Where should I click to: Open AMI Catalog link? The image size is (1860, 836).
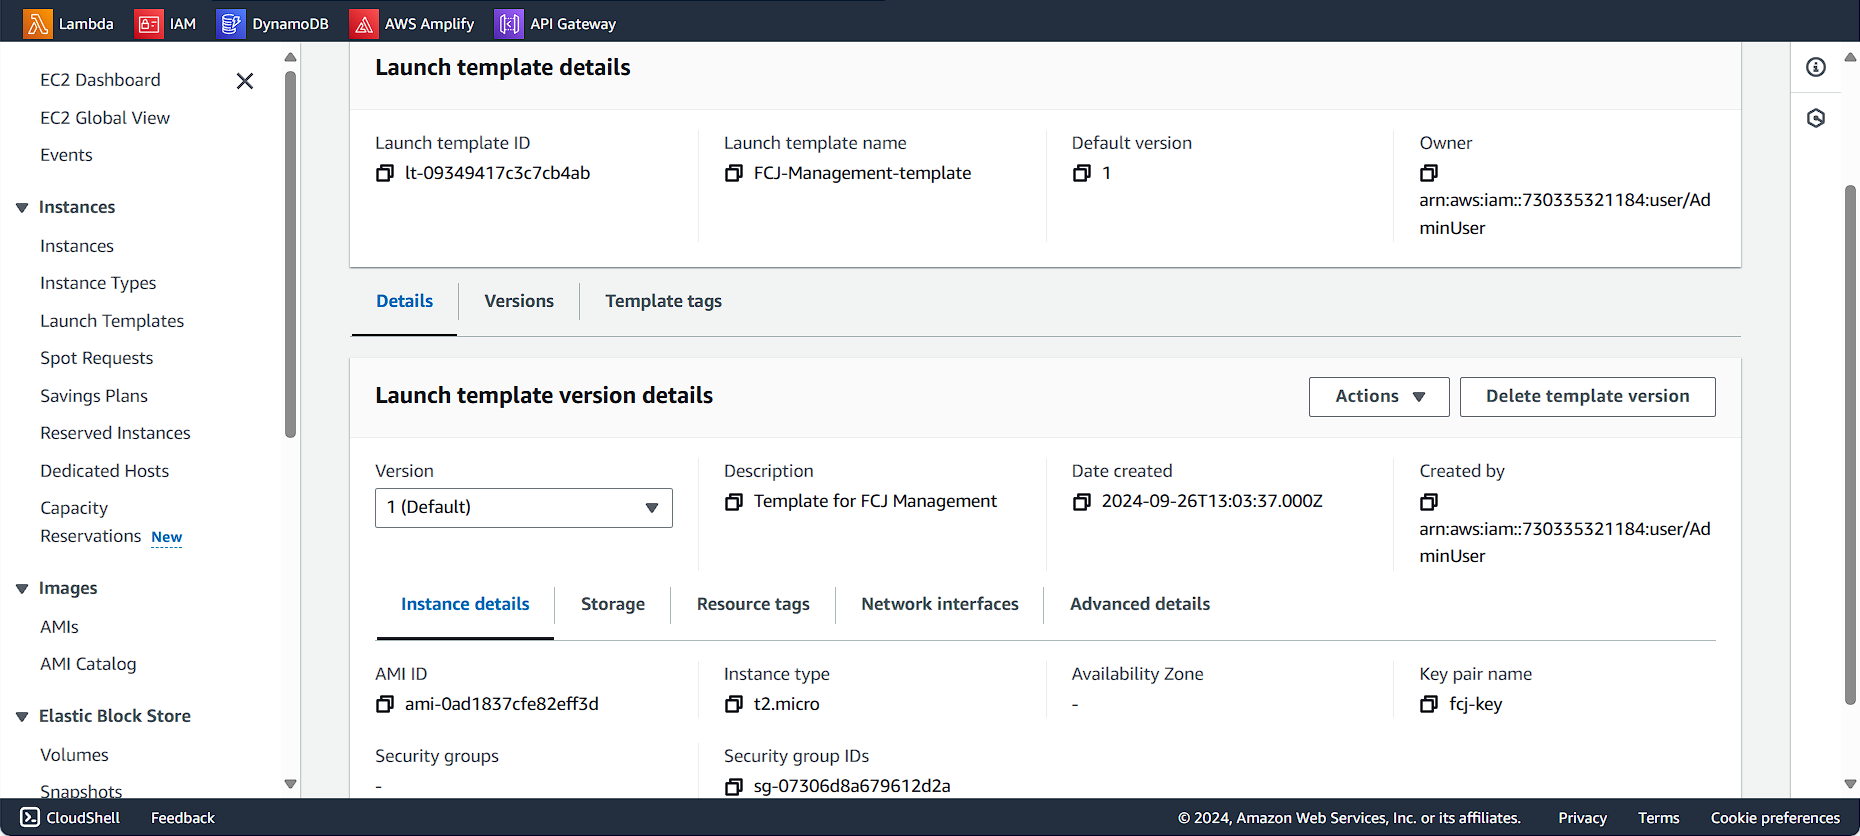tap(88, 664)
